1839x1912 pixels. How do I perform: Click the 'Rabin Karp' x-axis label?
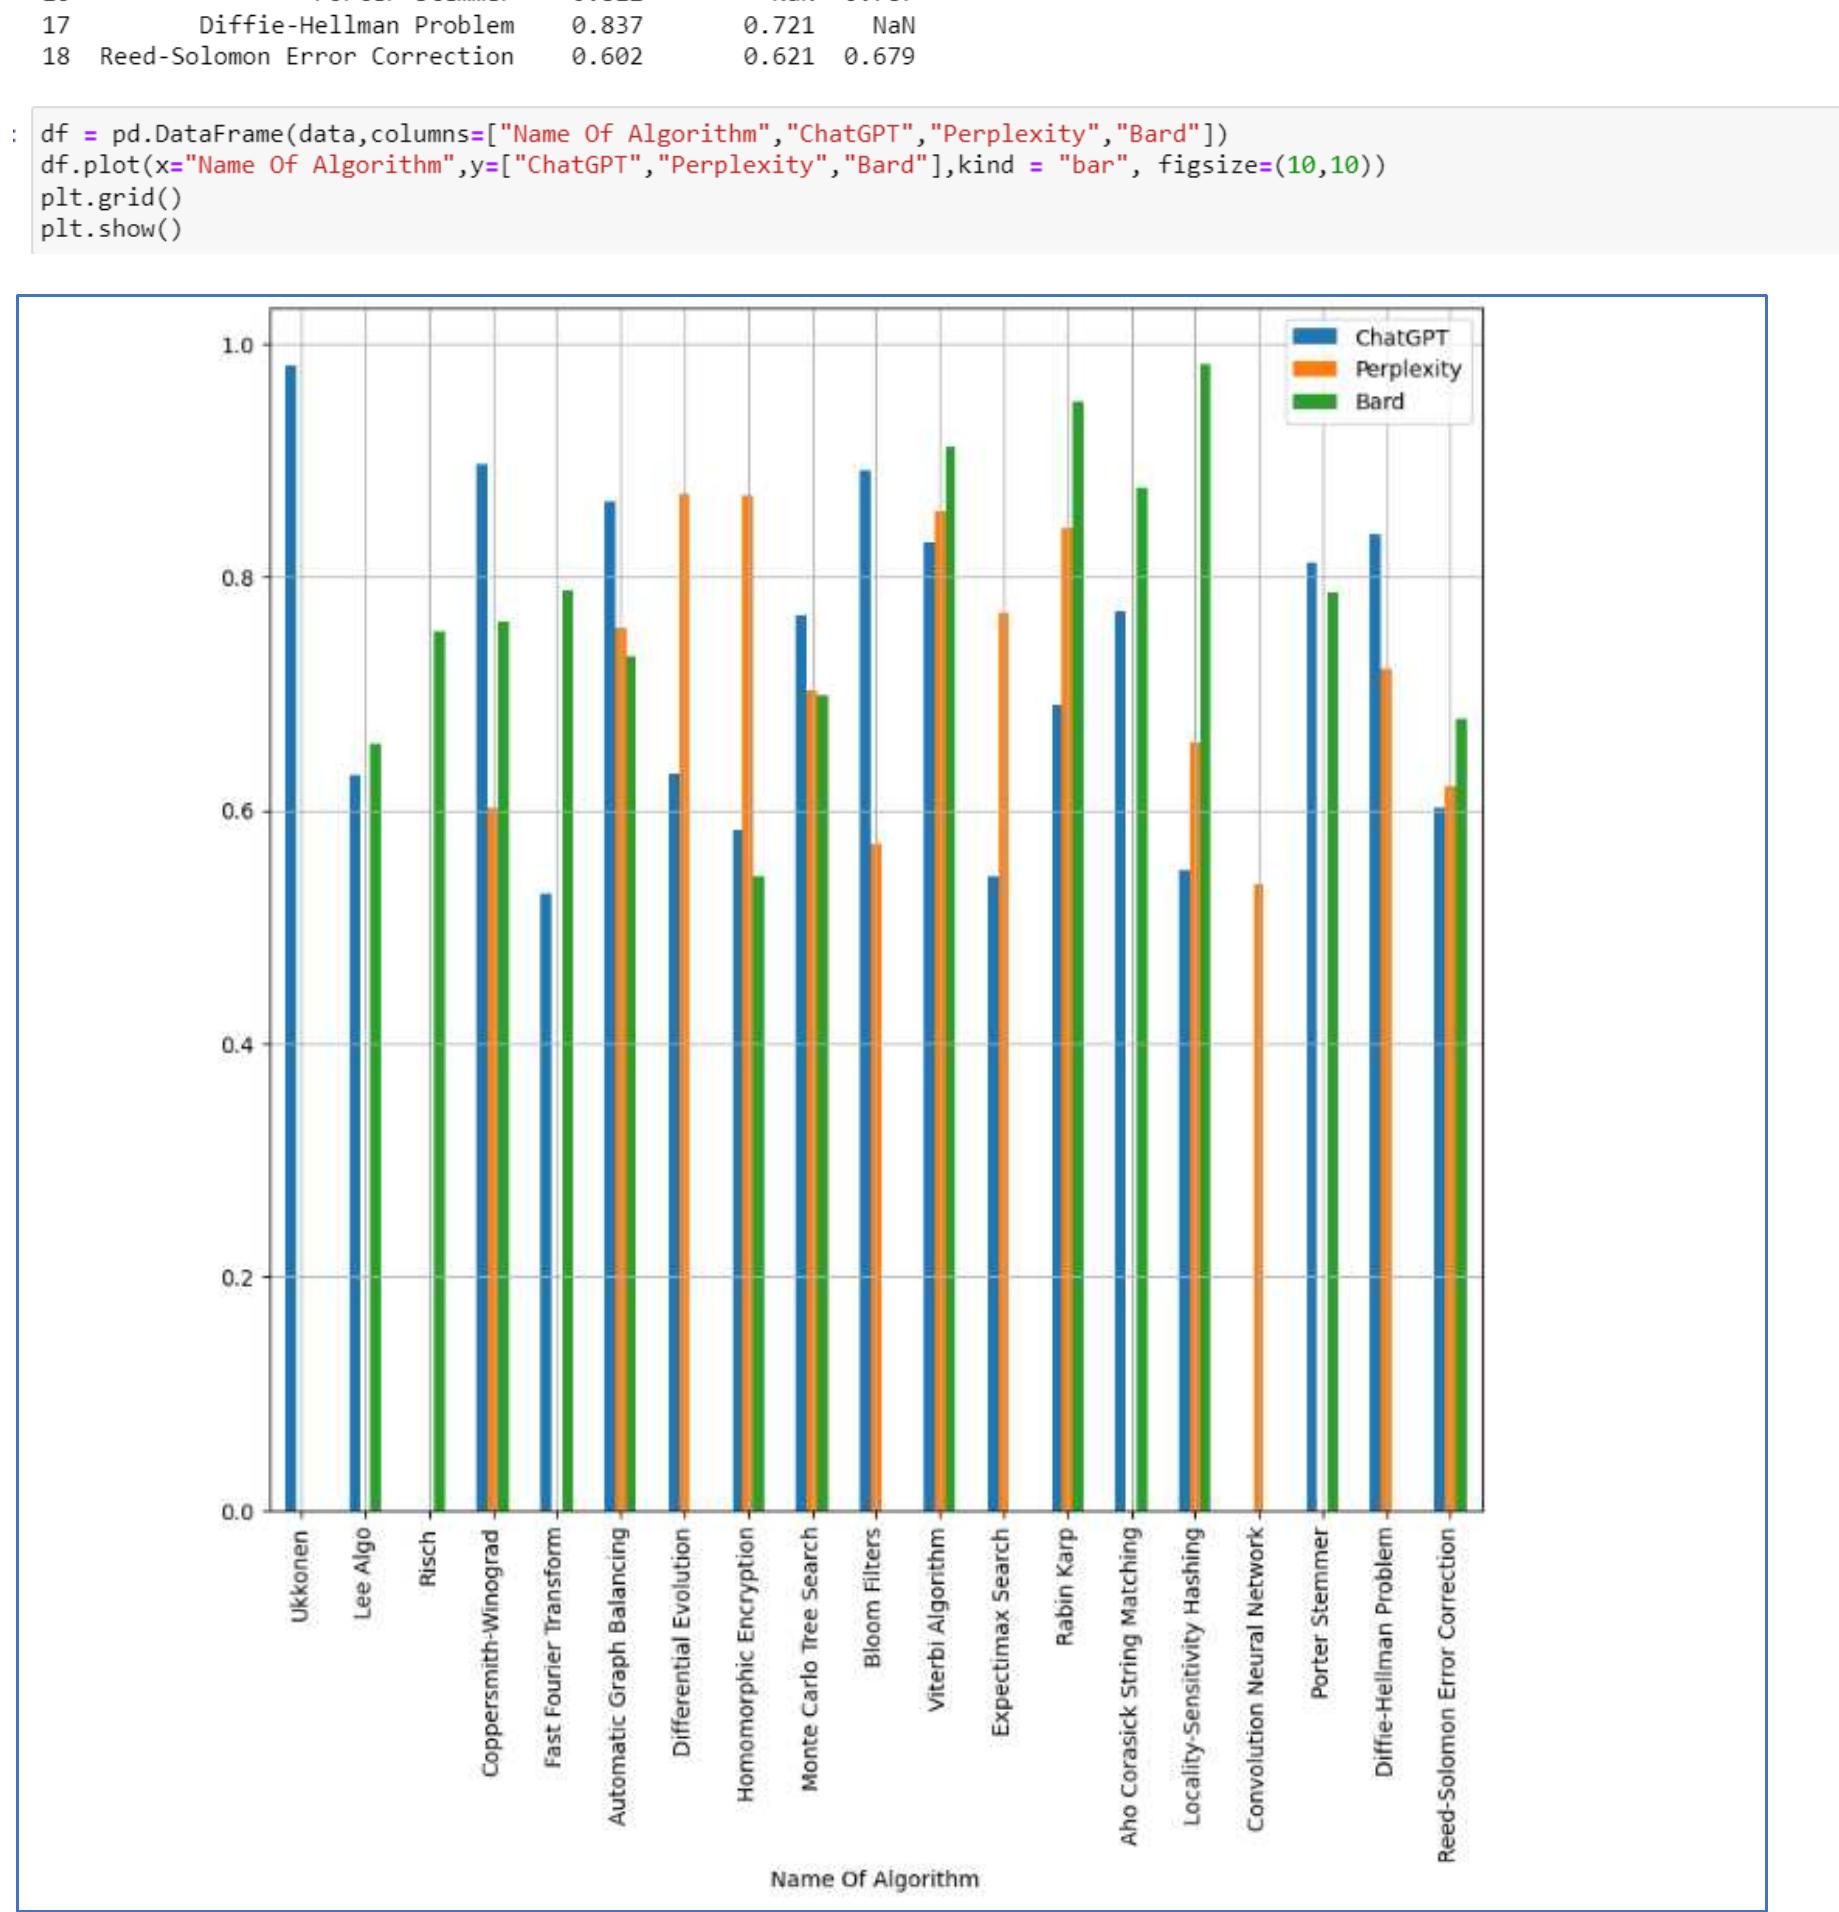[x=1066, y=1587]
